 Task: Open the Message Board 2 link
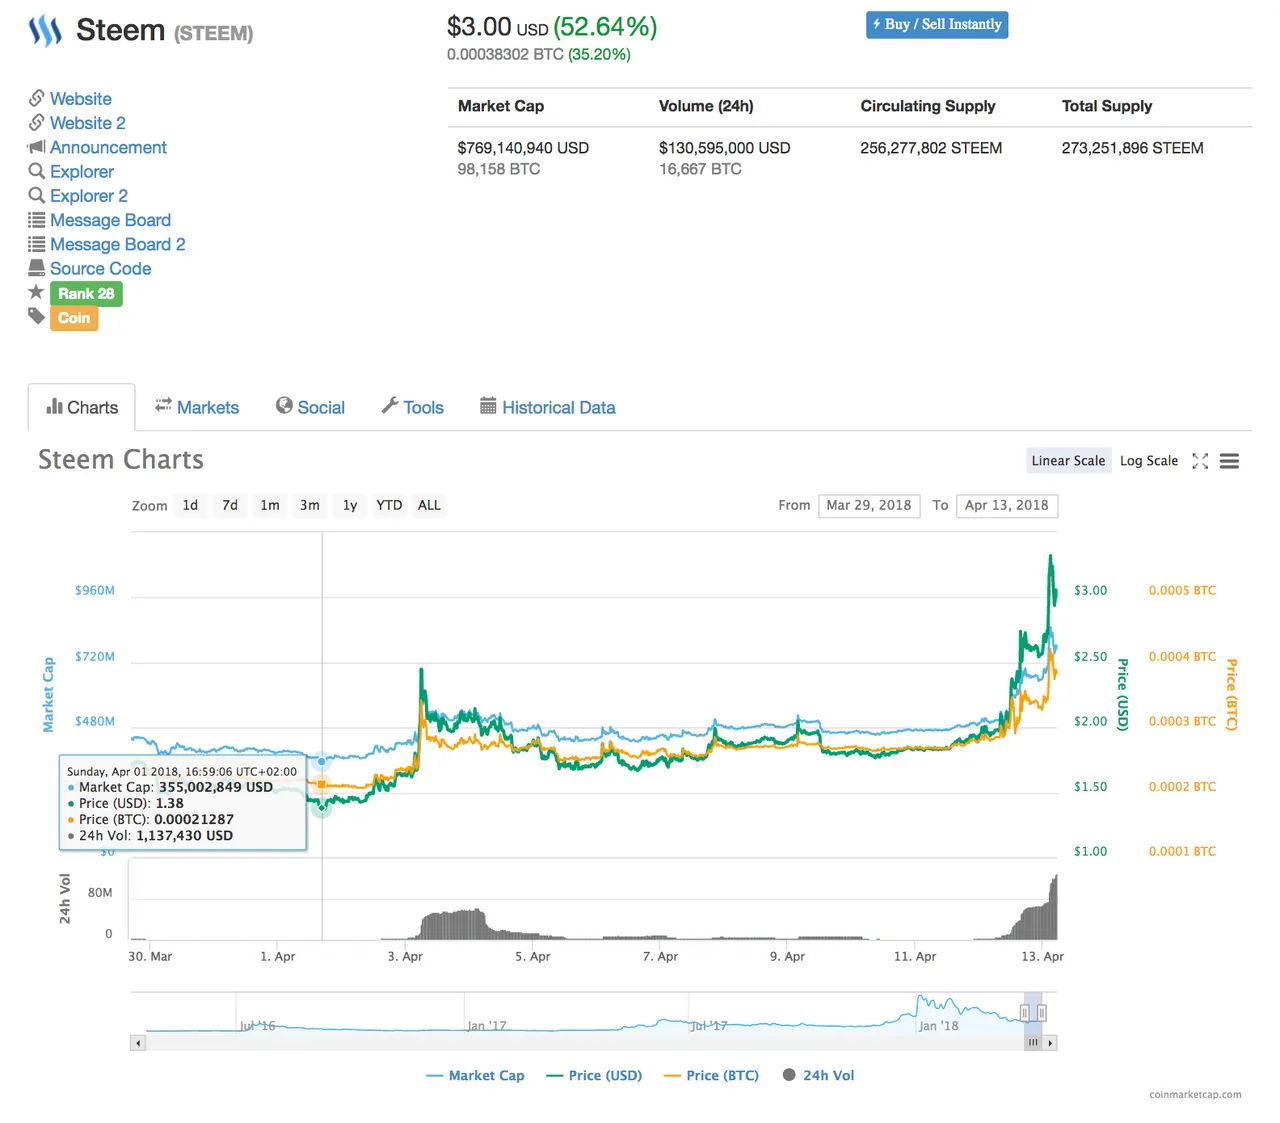(x=117, y=244)
